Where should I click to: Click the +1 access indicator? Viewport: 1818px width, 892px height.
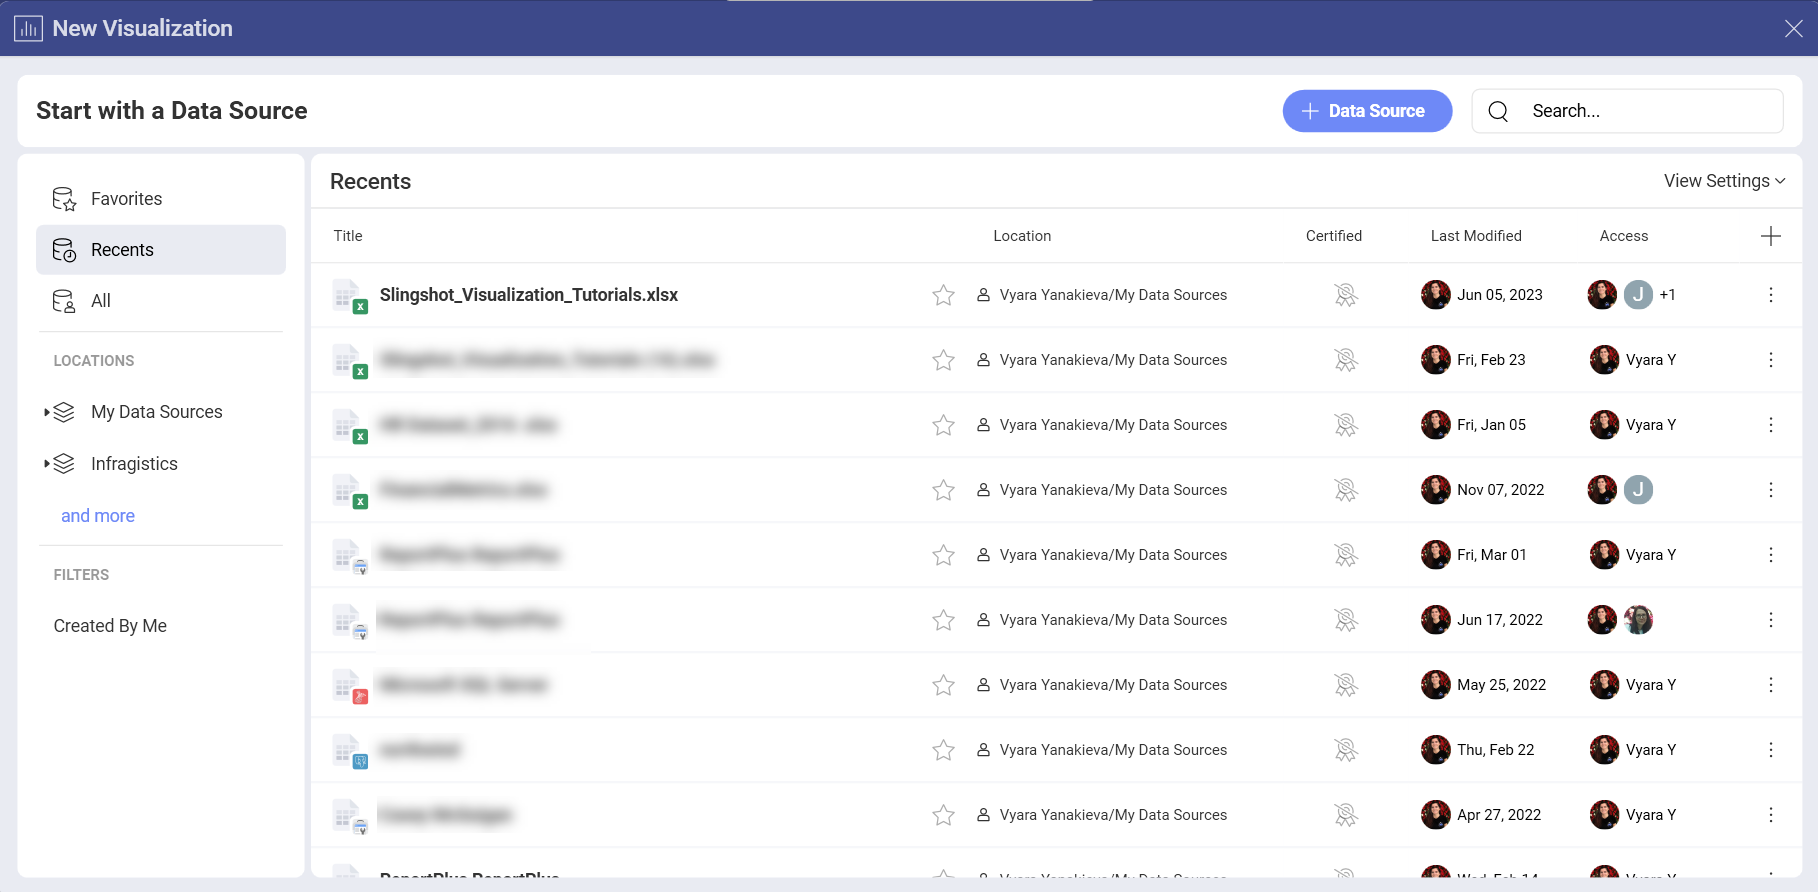point(1668,295)
